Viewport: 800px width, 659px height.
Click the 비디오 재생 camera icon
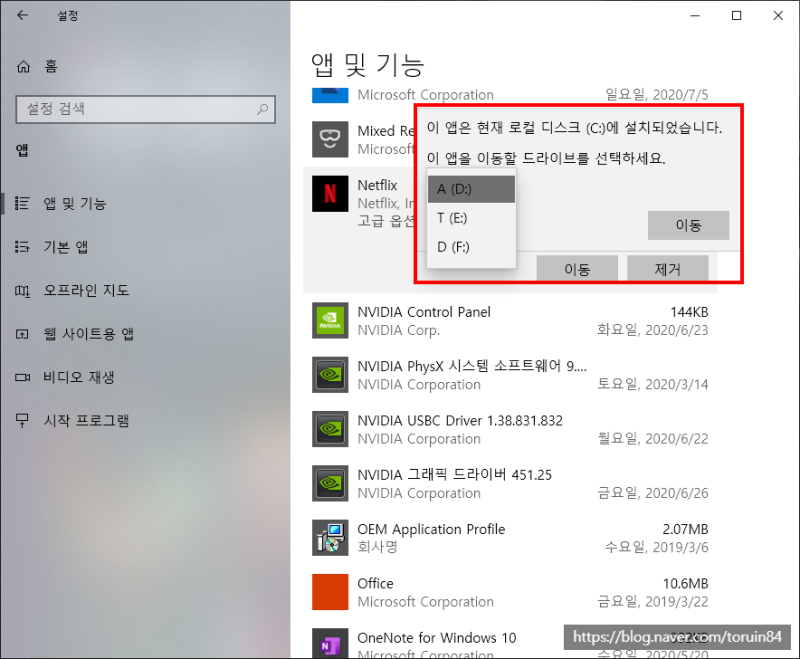(22, 377)
